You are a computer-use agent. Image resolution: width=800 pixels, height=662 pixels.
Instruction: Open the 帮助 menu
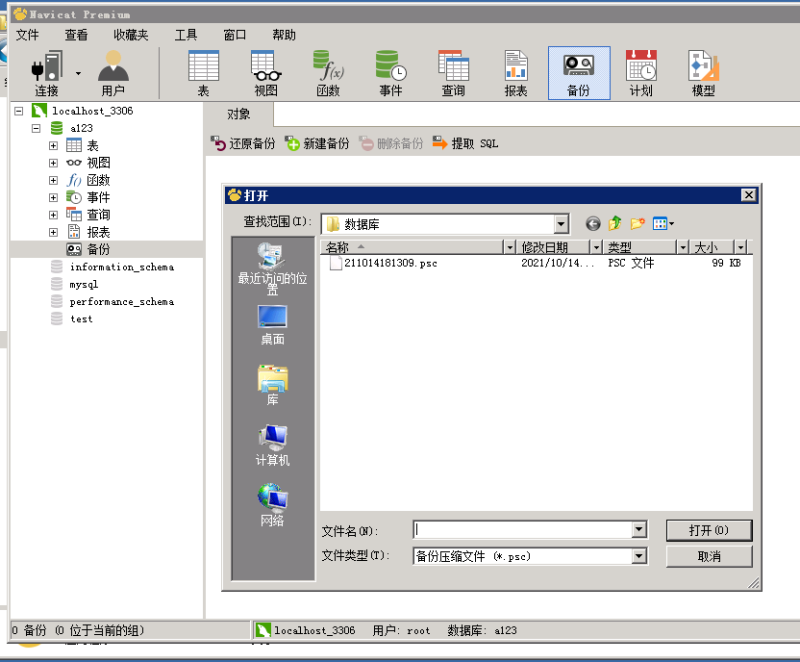[284, 35]
